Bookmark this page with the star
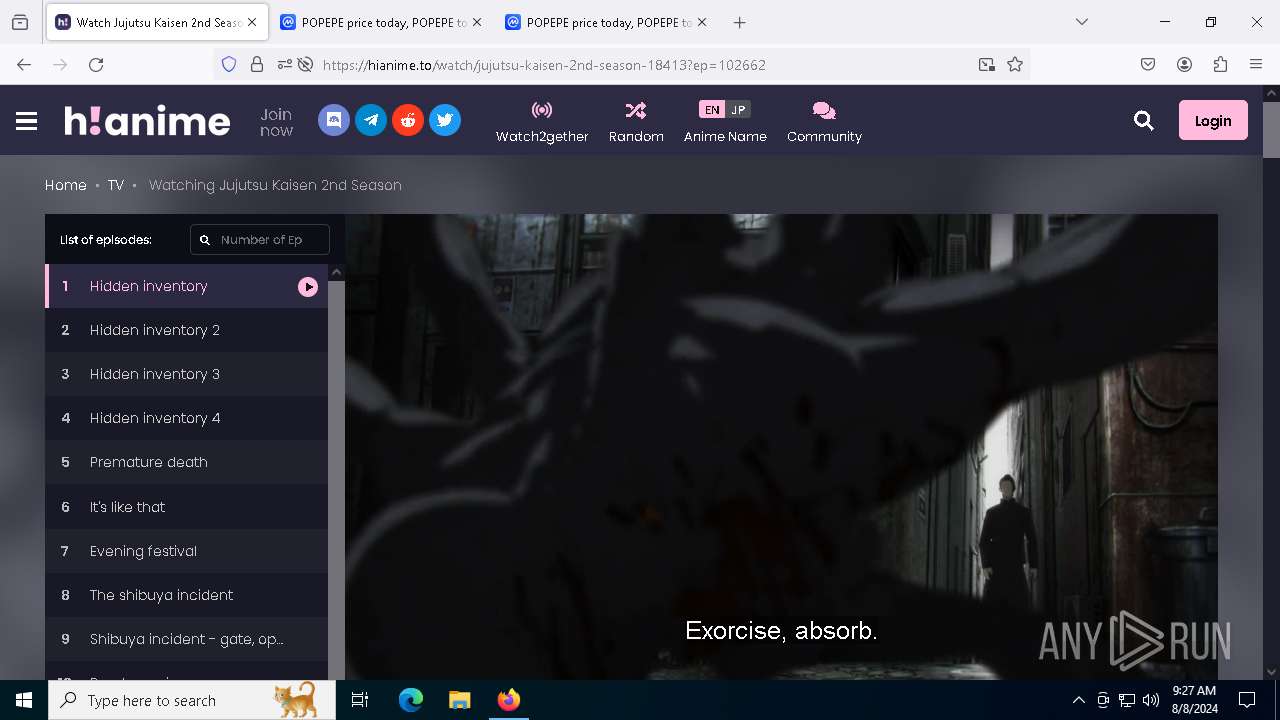The width and height of the screenshot is (1280, 720). [x=1015, y=64]
